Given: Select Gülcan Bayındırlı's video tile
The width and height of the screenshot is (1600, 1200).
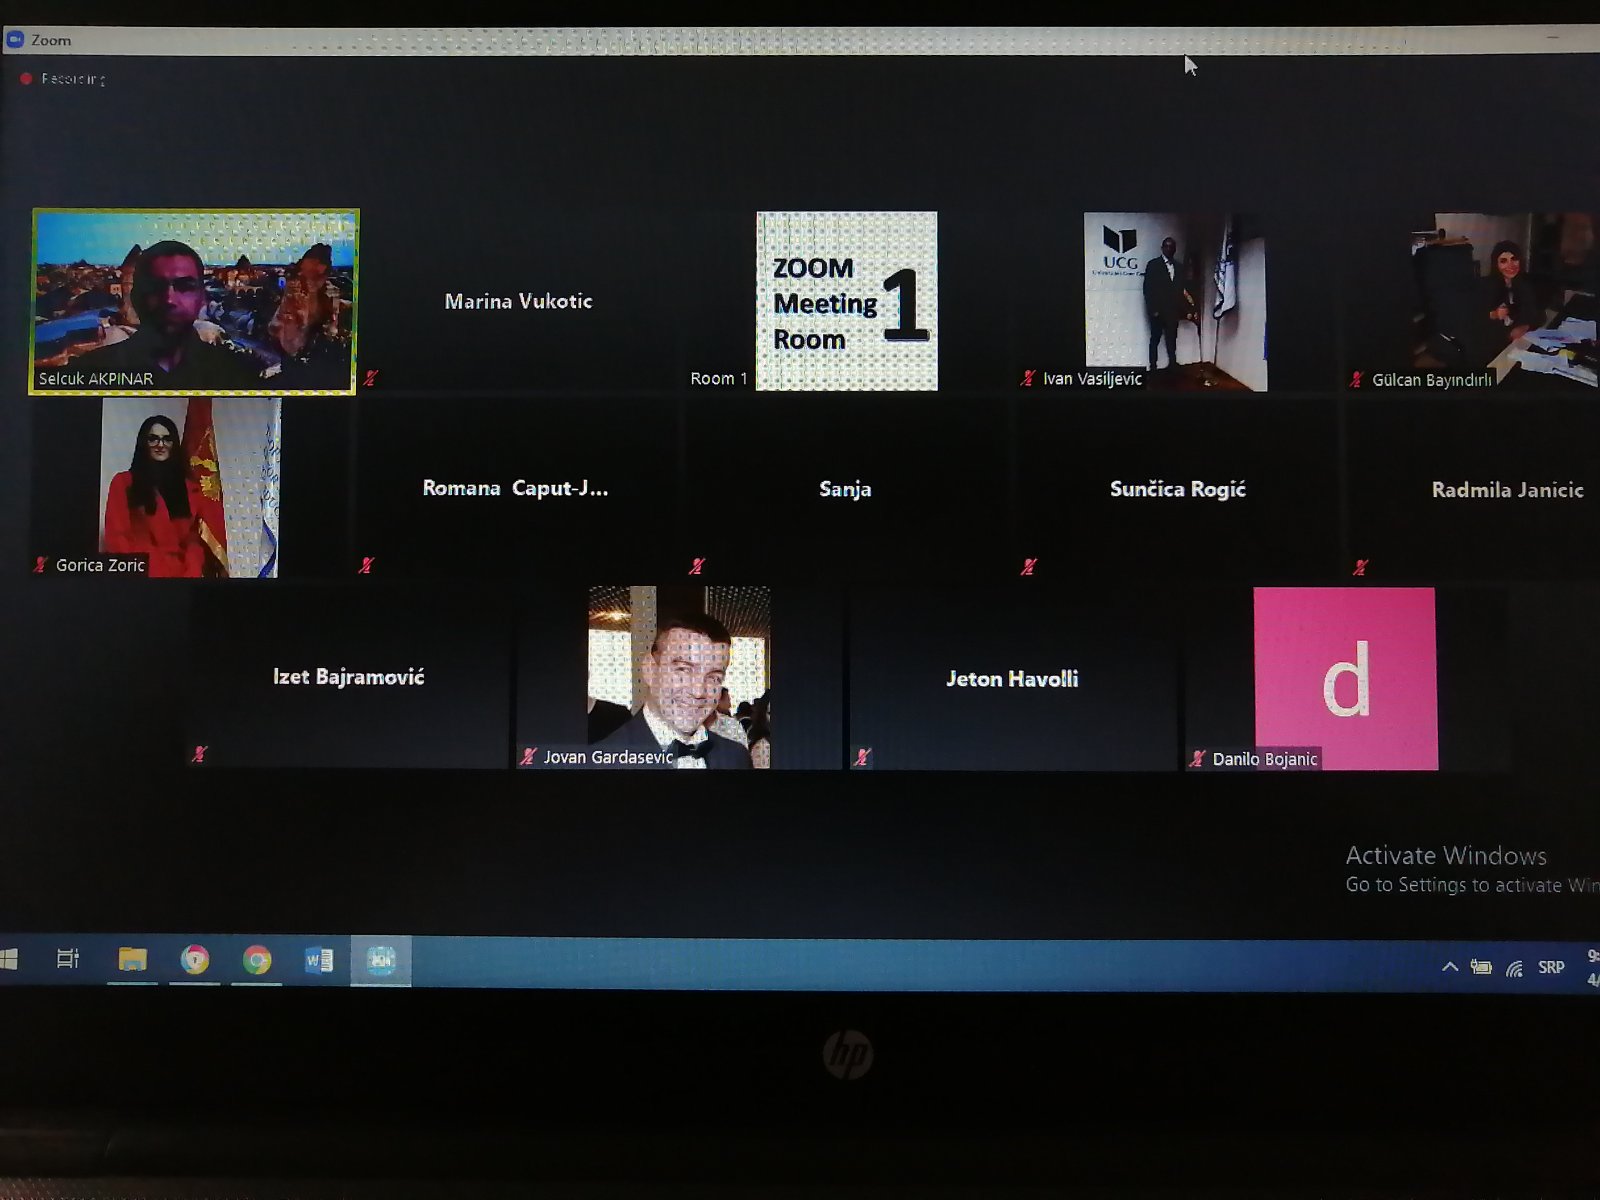Looking at the screenshot, I should tap(1472, 301).
